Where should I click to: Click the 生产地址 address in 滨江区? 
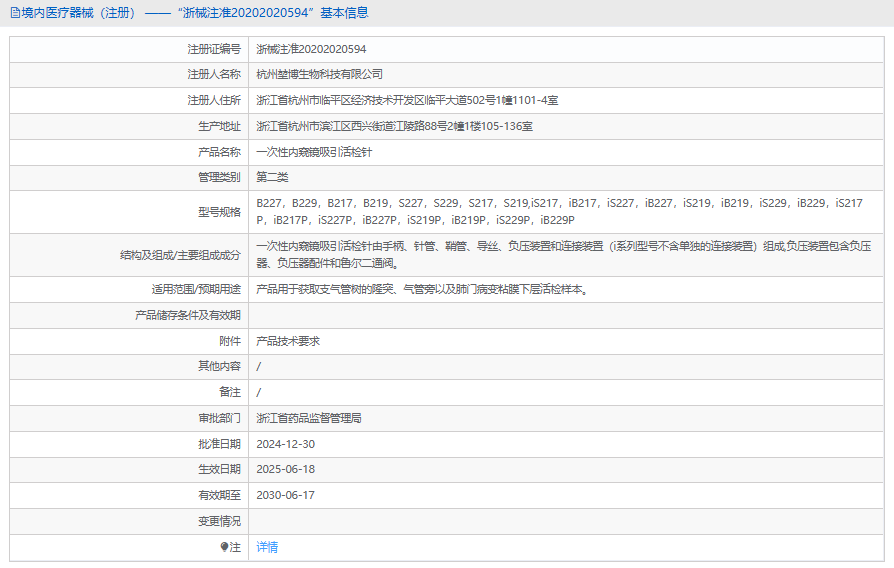pos(394,126)
